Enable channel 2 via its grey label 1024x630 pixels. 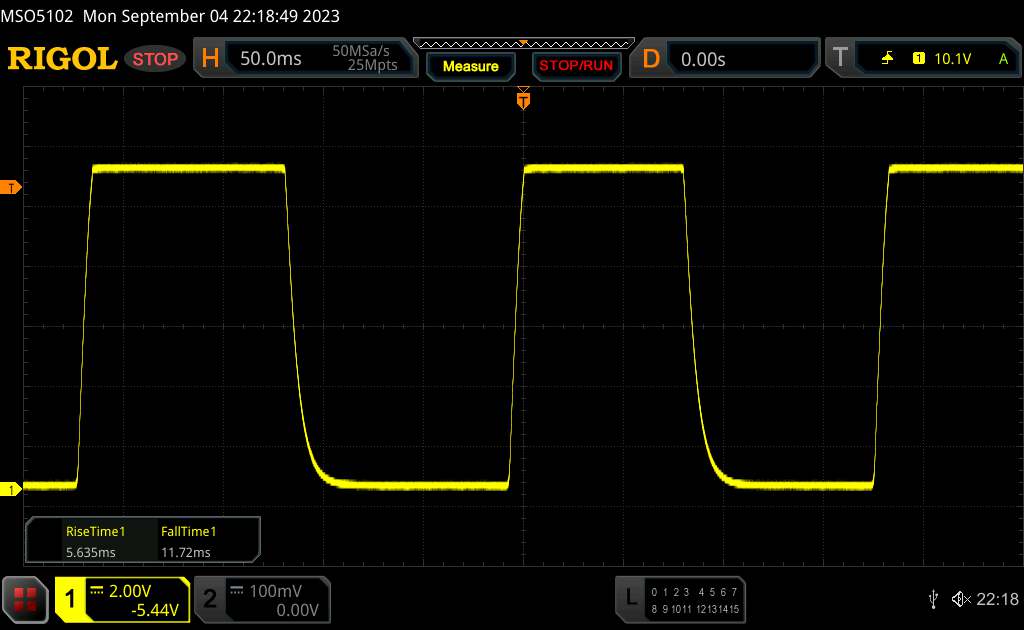pos(210,599)
